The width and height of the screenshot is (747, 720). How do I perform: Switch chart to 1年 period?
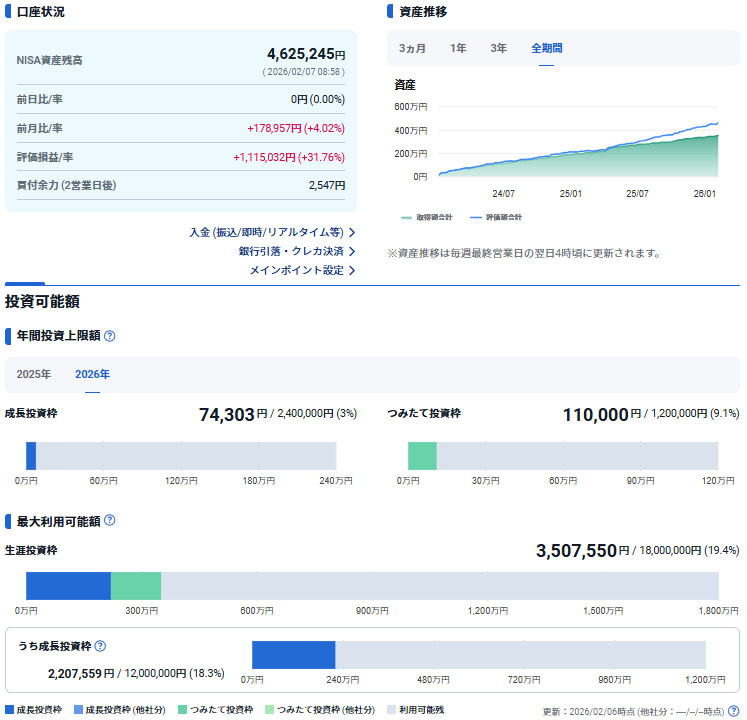458,48
